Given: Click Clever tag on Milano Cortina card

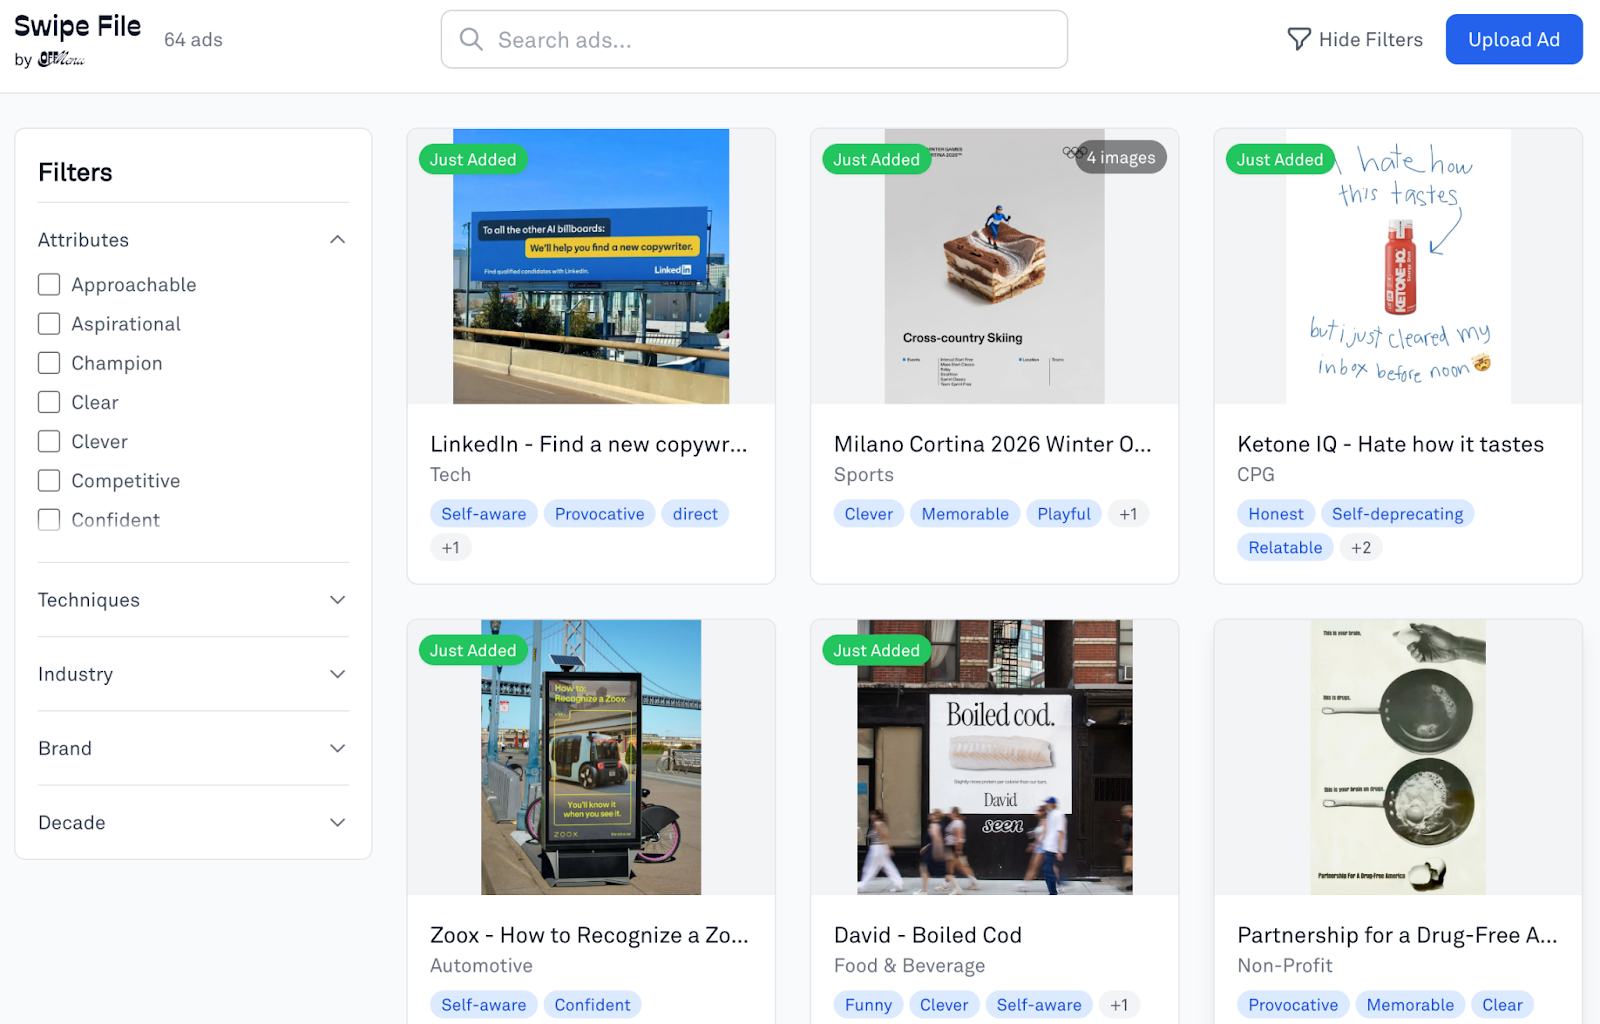Looking at the screenshot, I should point(868,514).
